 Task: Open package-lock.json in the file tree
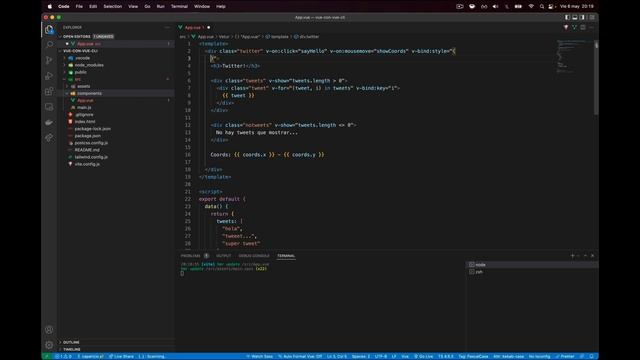click(x=93, y=129)
